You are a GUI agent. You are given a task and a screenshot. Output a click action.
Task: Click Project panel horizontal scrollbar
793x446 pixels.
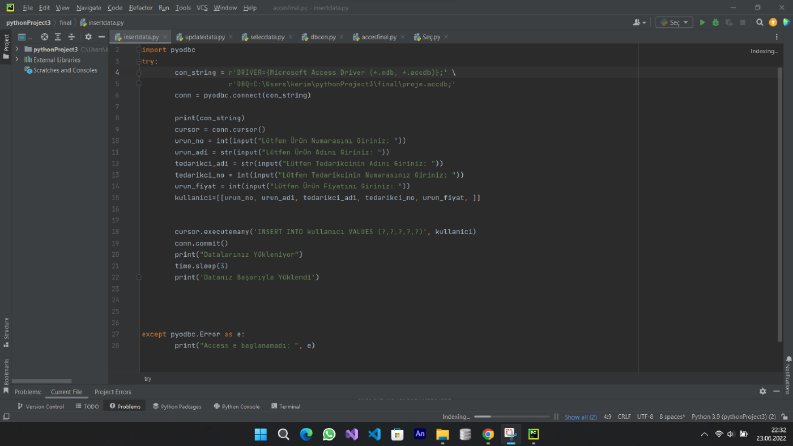click(x=41, y=381)
